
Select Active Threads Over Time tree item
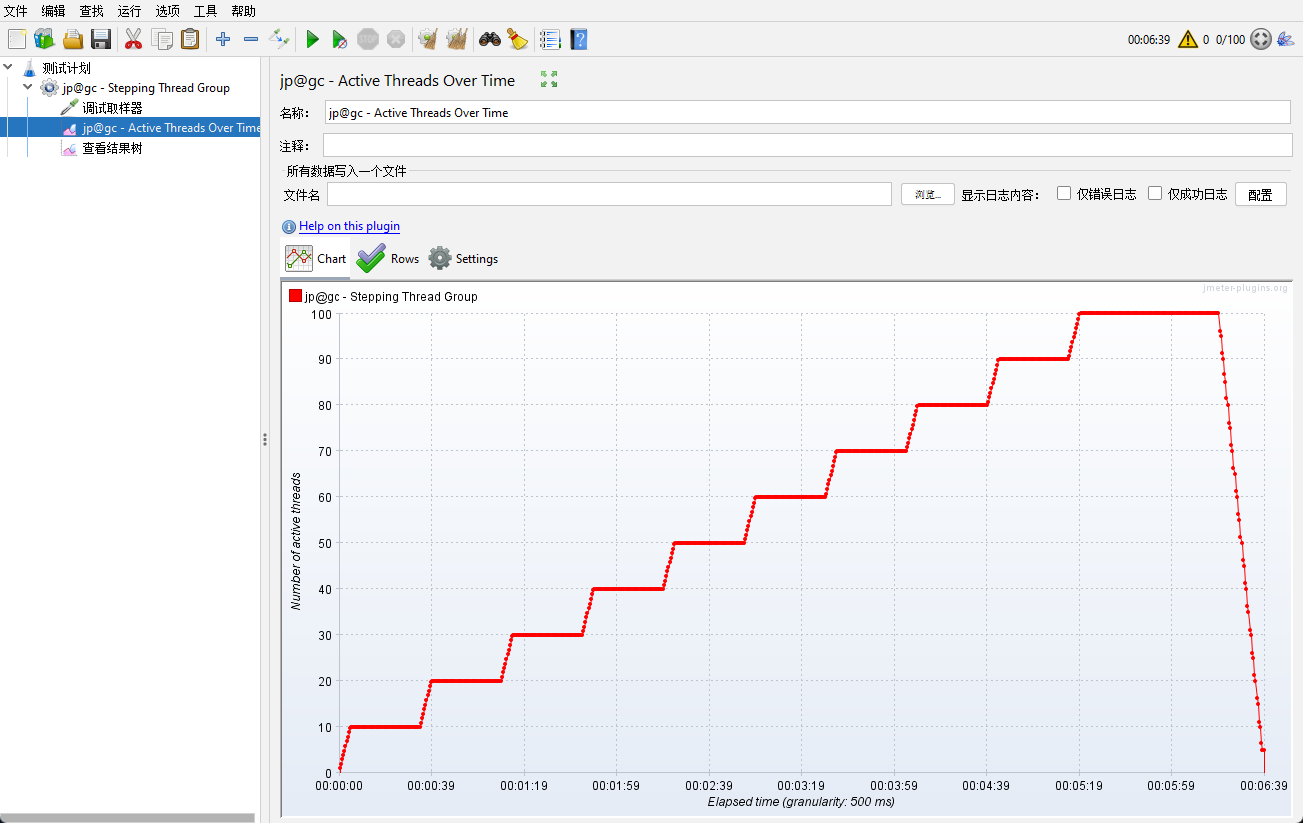171,128
